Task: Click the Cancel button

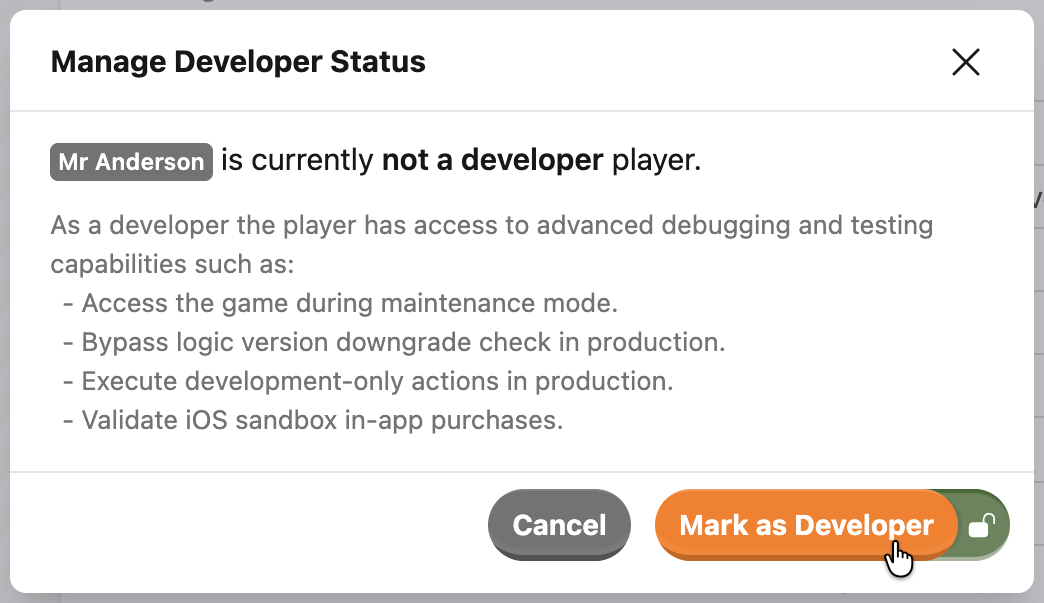Action: pyautogui.click(x=559, y=525)
